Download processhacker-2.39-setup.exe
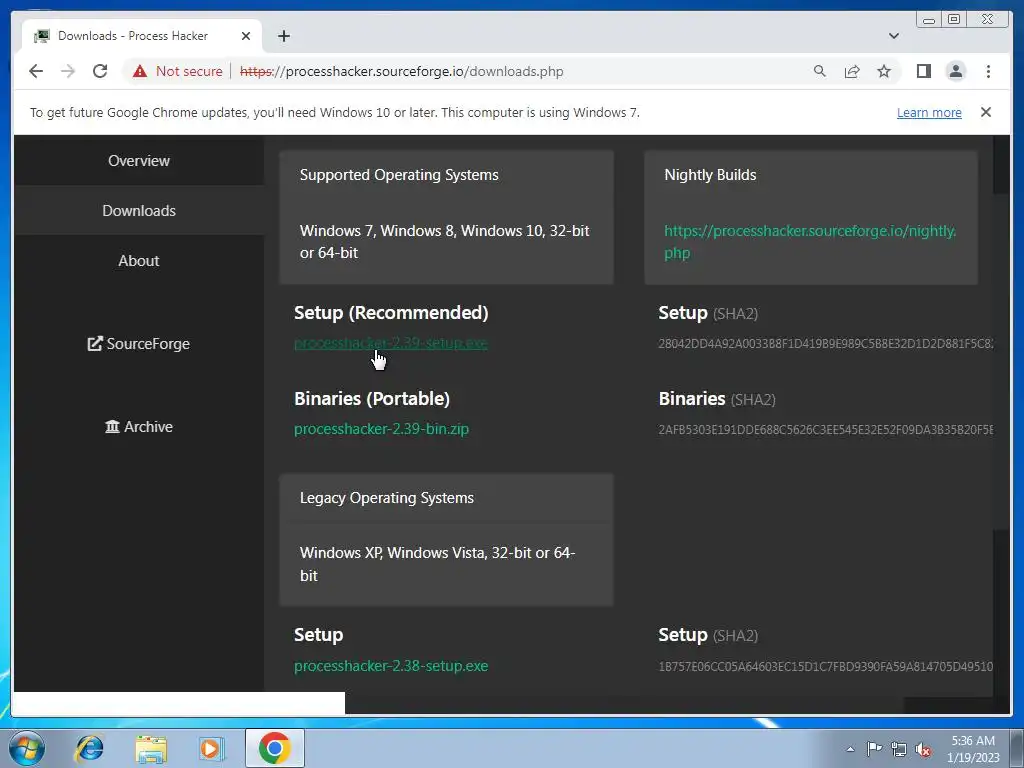 [x=391, y=343]
